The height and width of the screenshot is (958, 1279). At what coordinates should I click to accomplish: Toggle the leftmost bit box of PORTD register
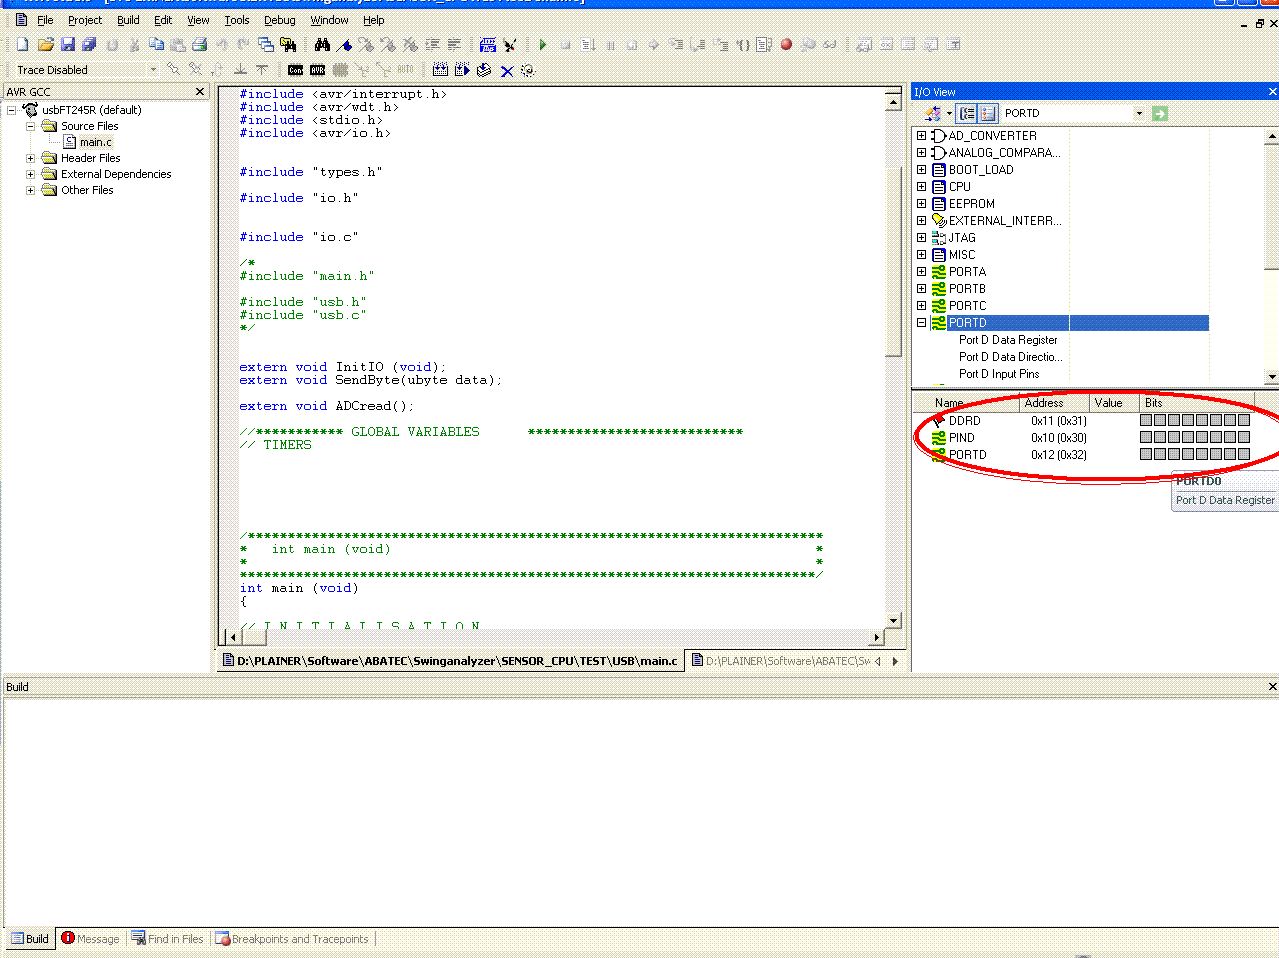[x=1146, y=455]
